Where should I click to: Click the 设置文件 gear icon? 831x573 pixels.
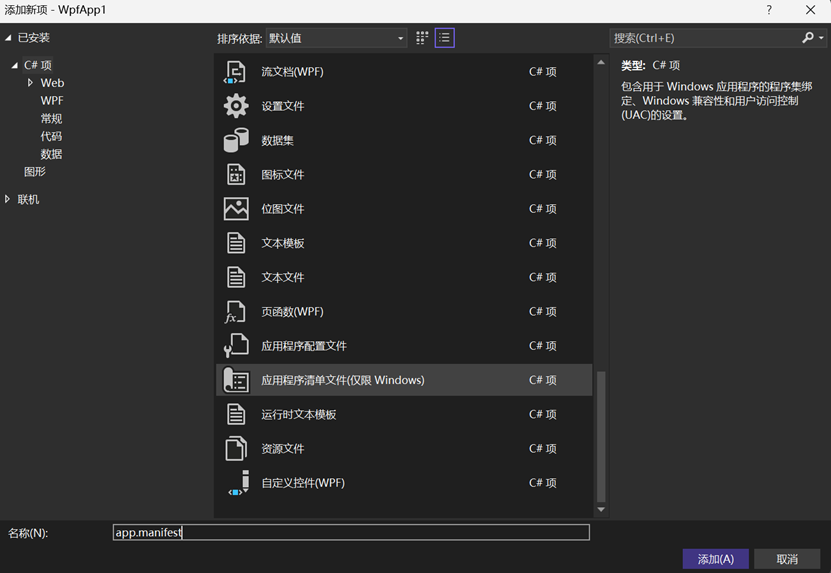pyautogui.click(x=235, y=106)
